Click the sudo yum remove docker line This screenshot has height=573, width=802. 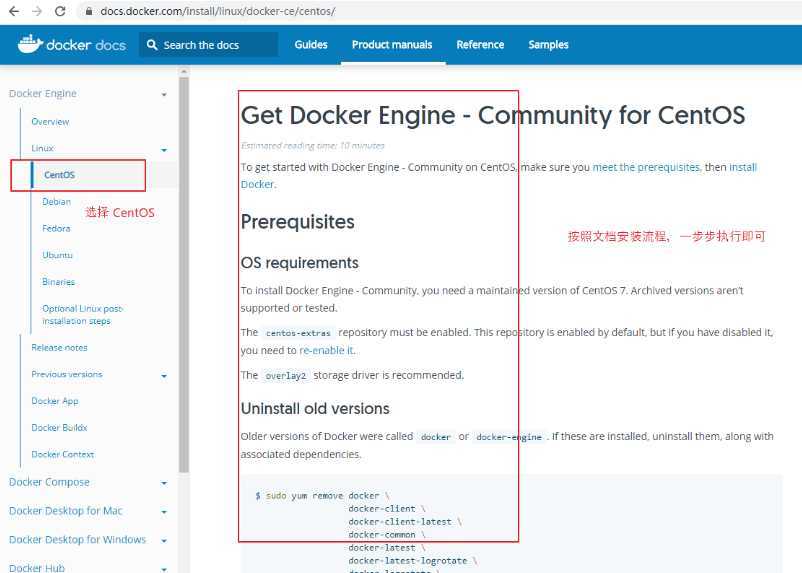pos(322,496)
